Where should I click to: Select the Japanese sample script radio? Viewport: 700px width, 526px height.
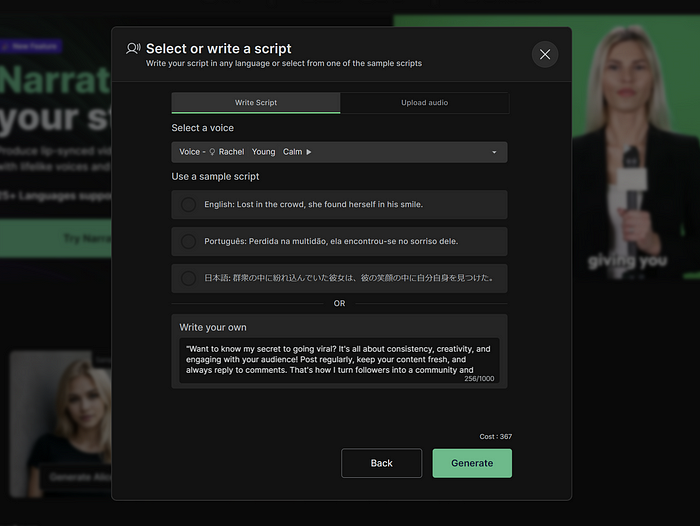point(188,278)
